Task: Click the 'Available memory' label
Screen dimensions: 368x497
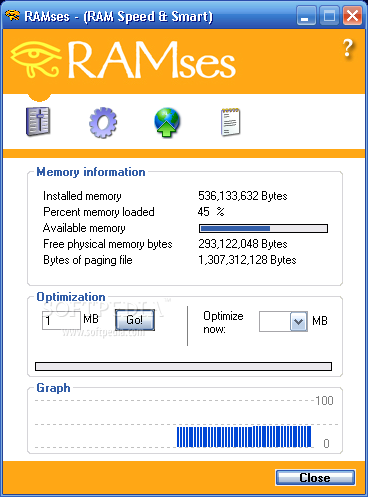Action: tap(84, 228)
